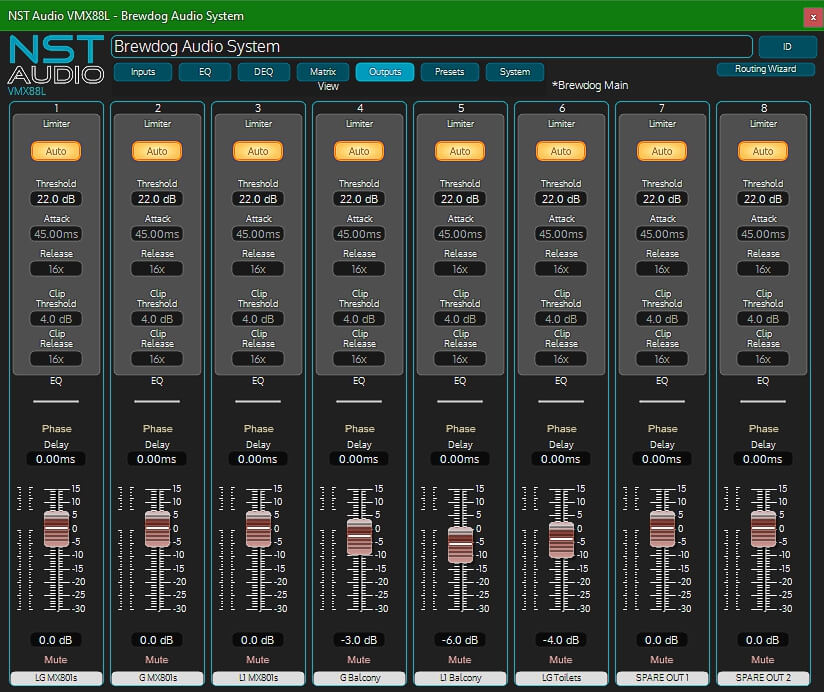Mute the SPARE OUT 2 output
Image resolution: width=824 pixels, height=692 pixels.
click(x=763, y=659)
